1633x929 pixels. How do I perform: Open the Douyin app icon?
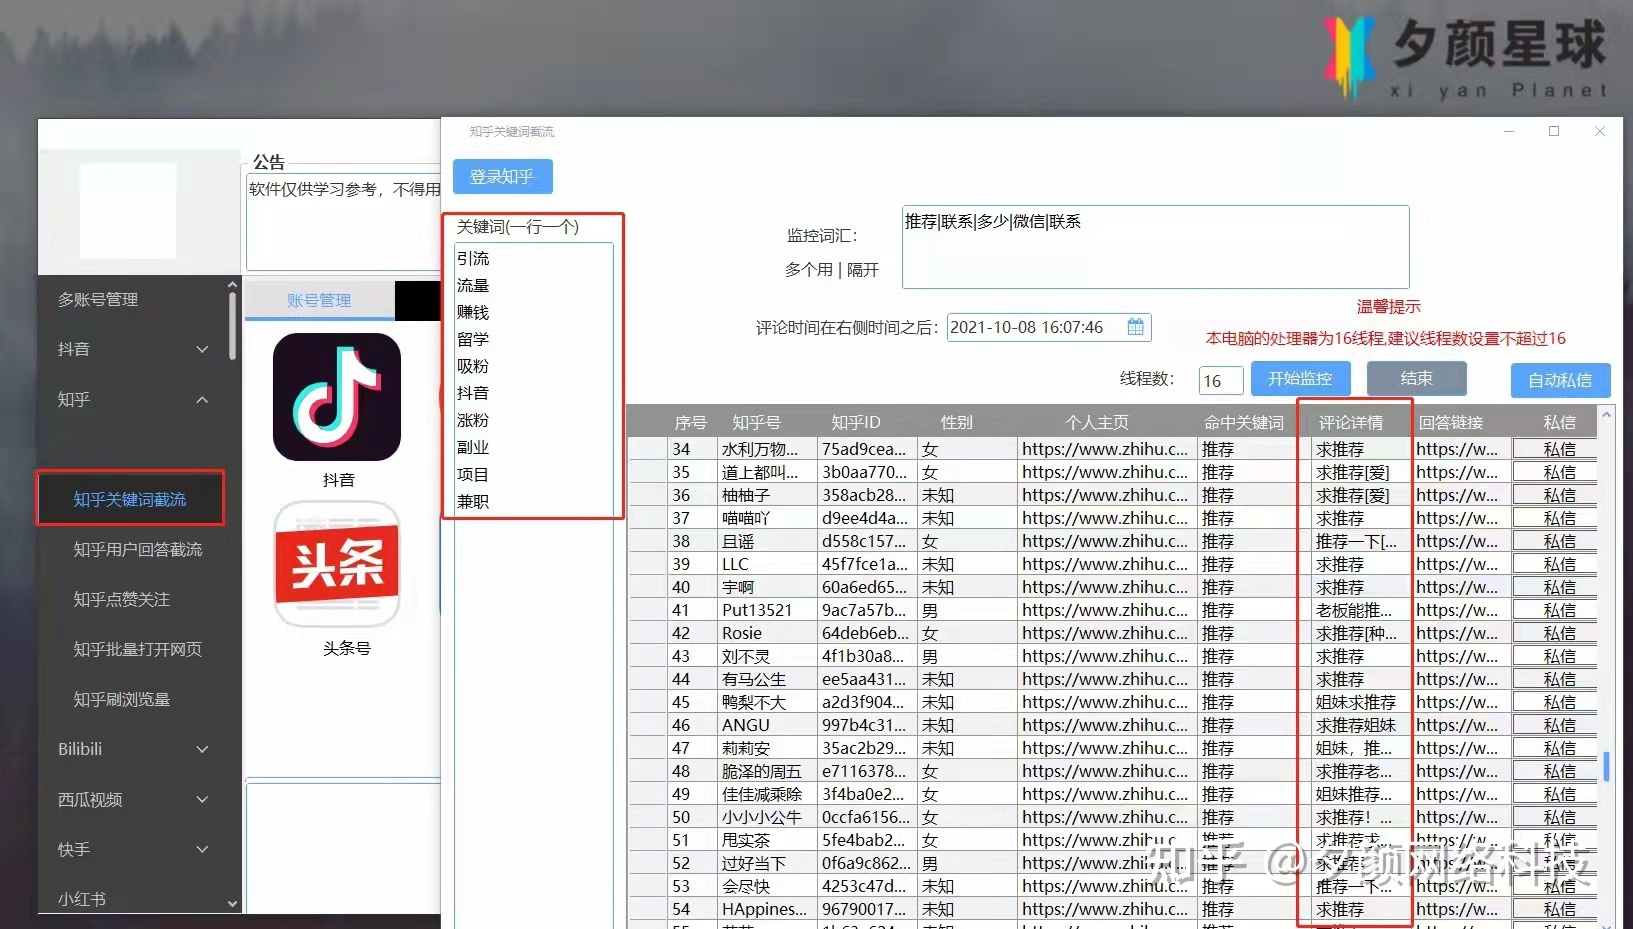pyautogui.click(x=337, y=398)
